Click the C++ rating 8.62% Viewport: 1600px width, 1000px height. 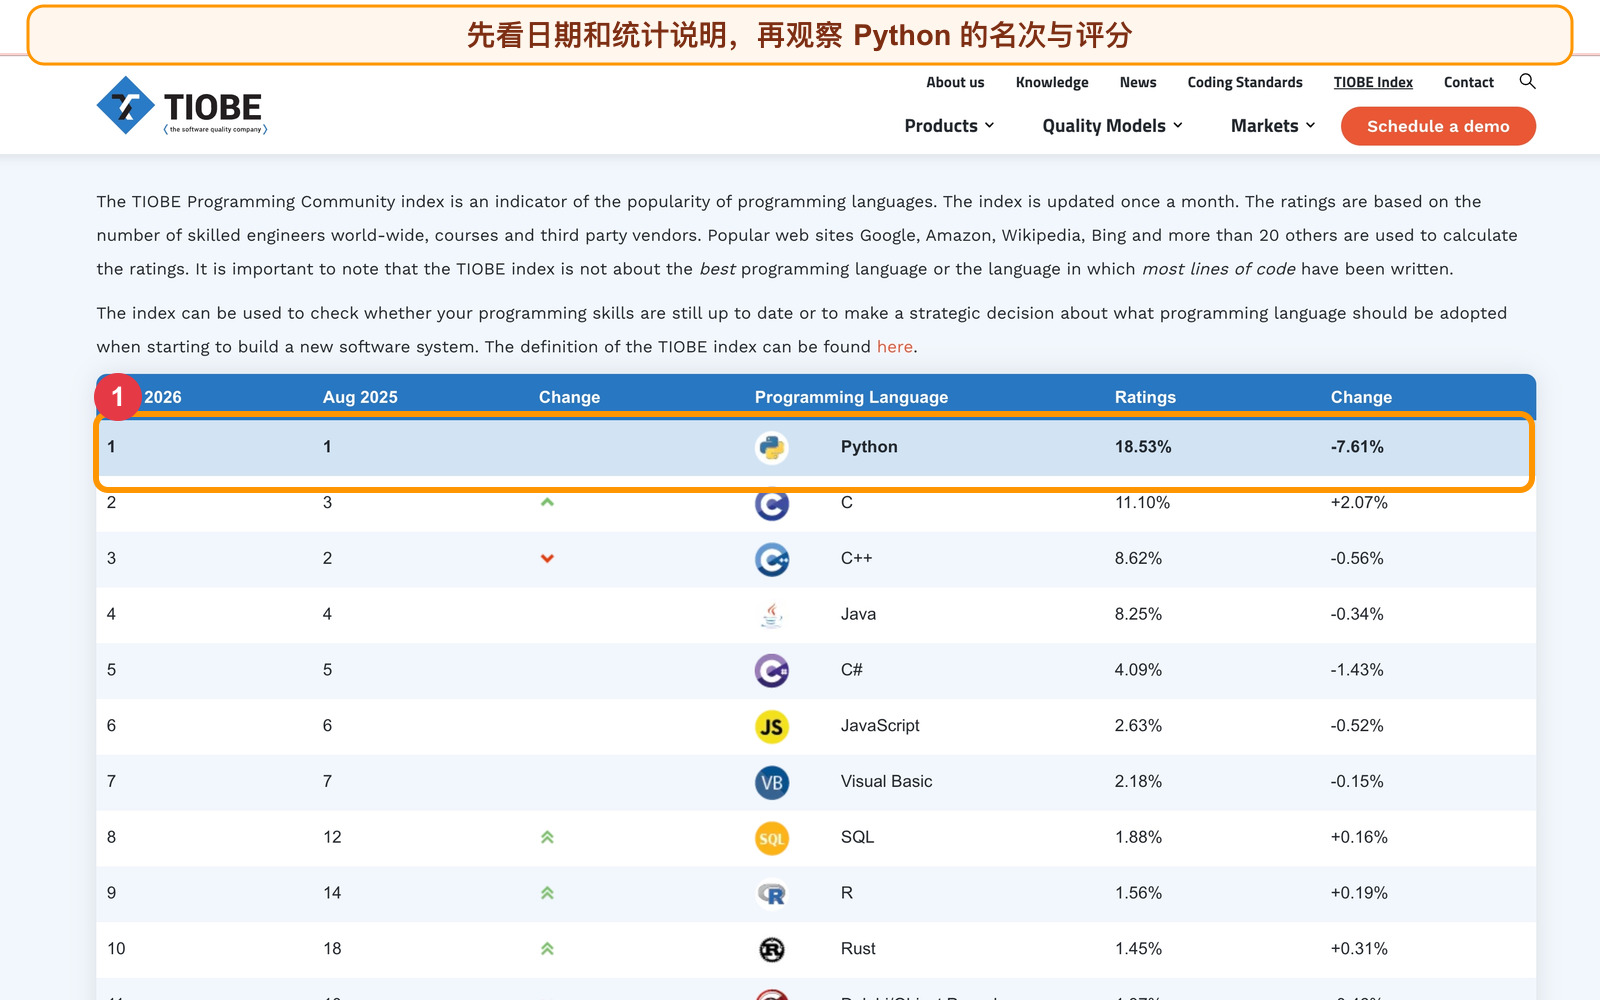pyautogui.click(x=1138, y=558)
